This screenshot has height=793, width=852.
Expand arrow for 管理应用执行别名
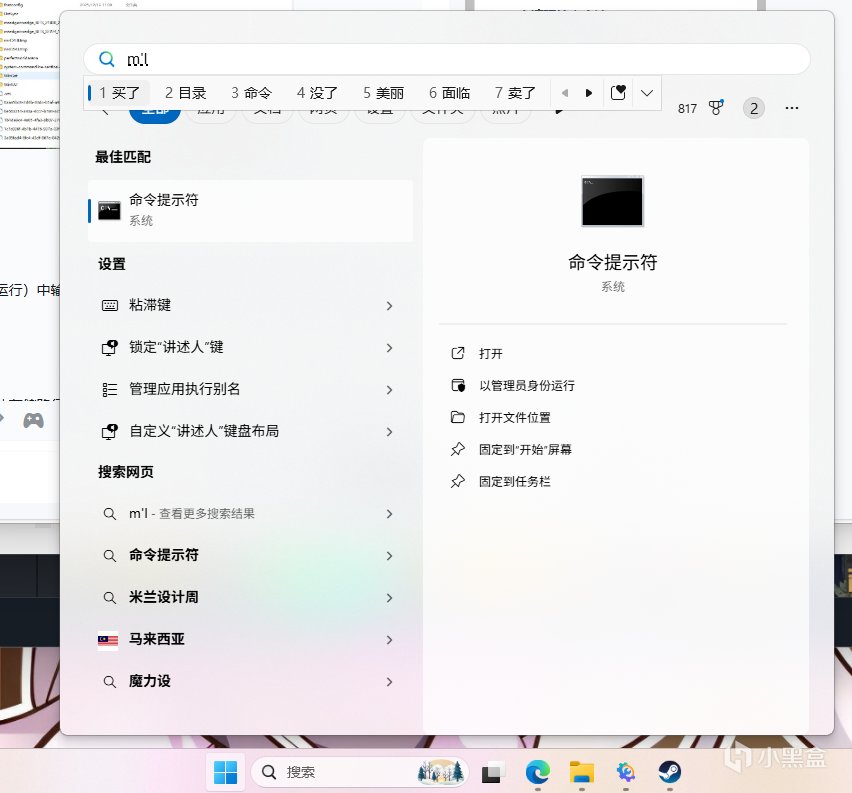389,390
